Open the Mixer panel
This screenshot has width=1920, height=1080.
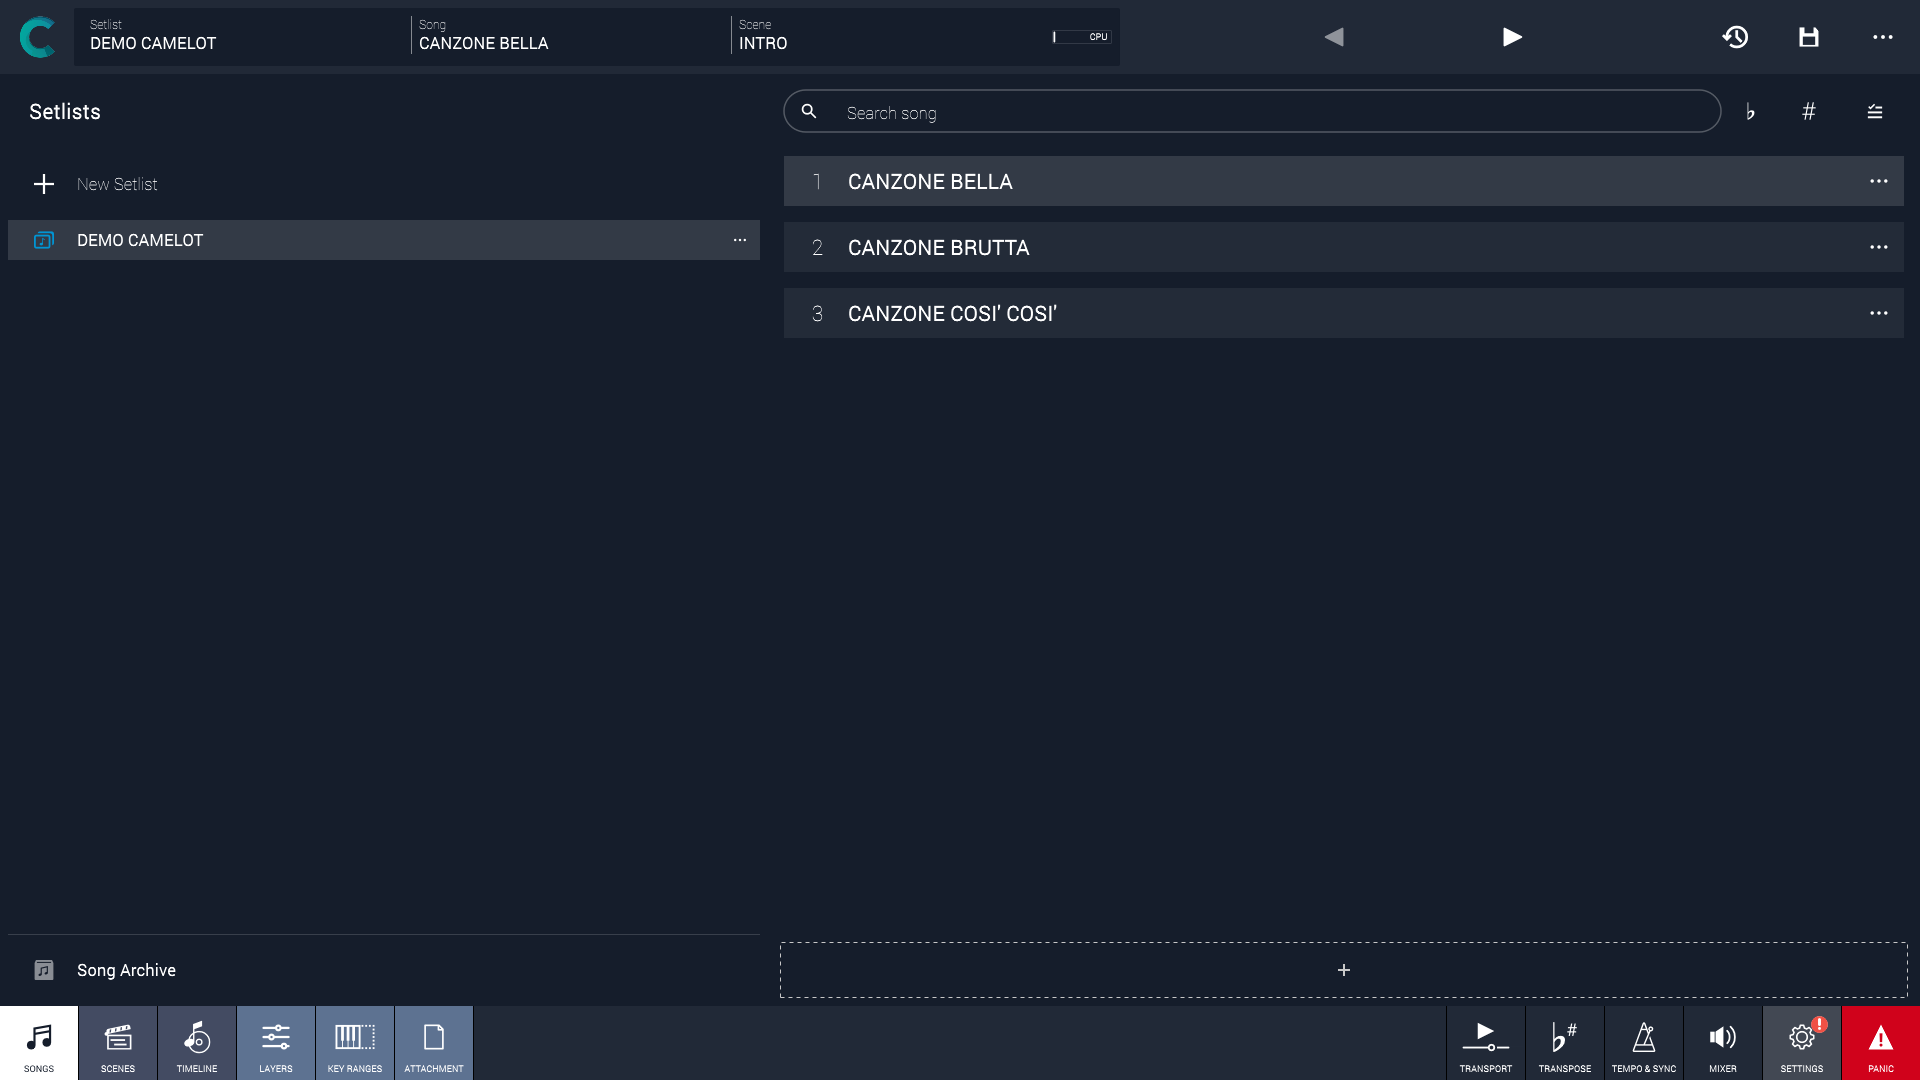(1722, 1043)
